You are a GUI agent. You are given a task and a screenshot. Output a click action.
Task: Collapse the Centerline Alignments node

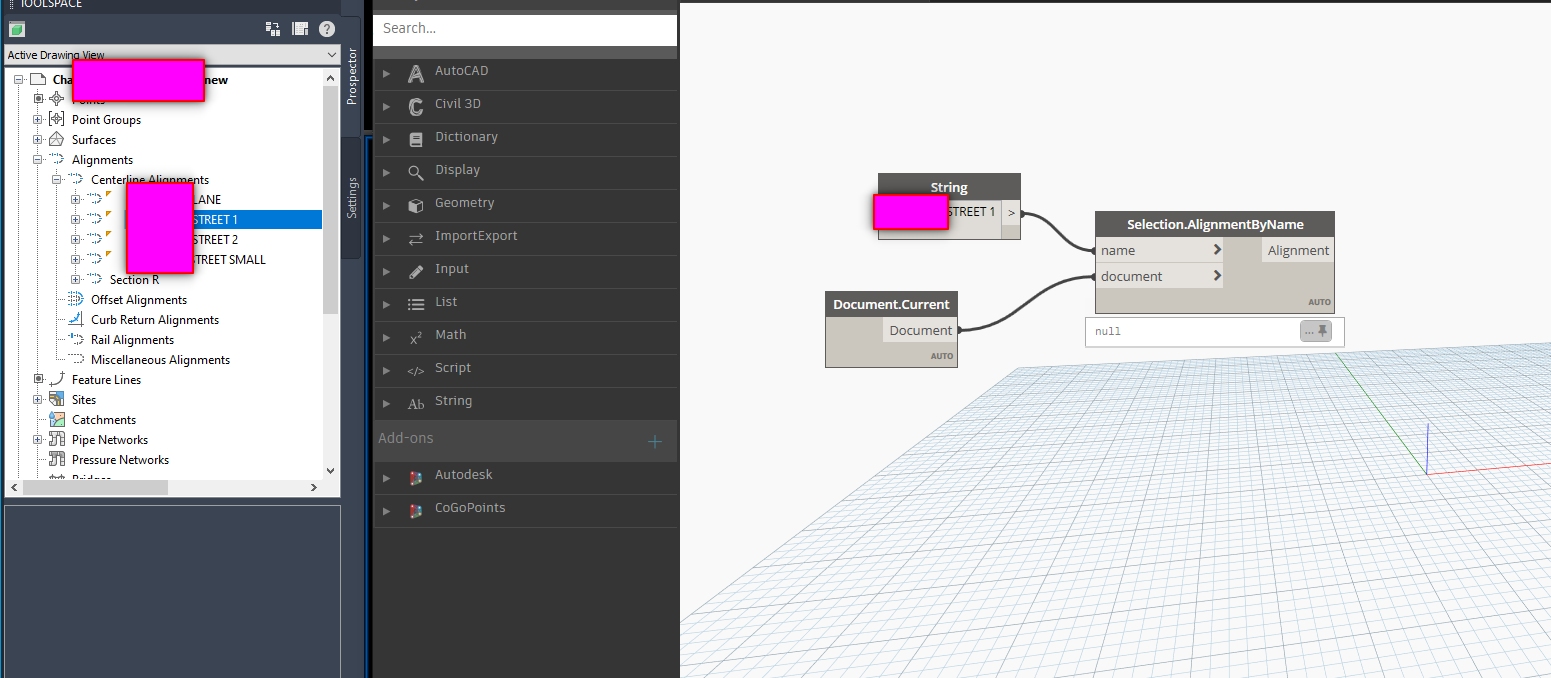point(56,179)
